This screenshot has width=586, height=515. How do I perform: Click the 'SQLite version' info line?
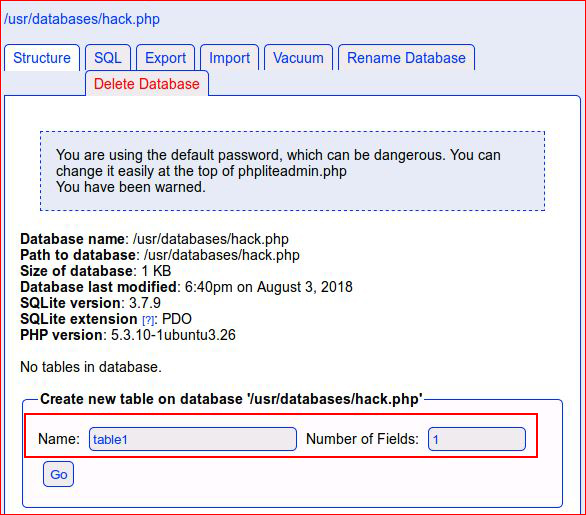coord(90,303)
